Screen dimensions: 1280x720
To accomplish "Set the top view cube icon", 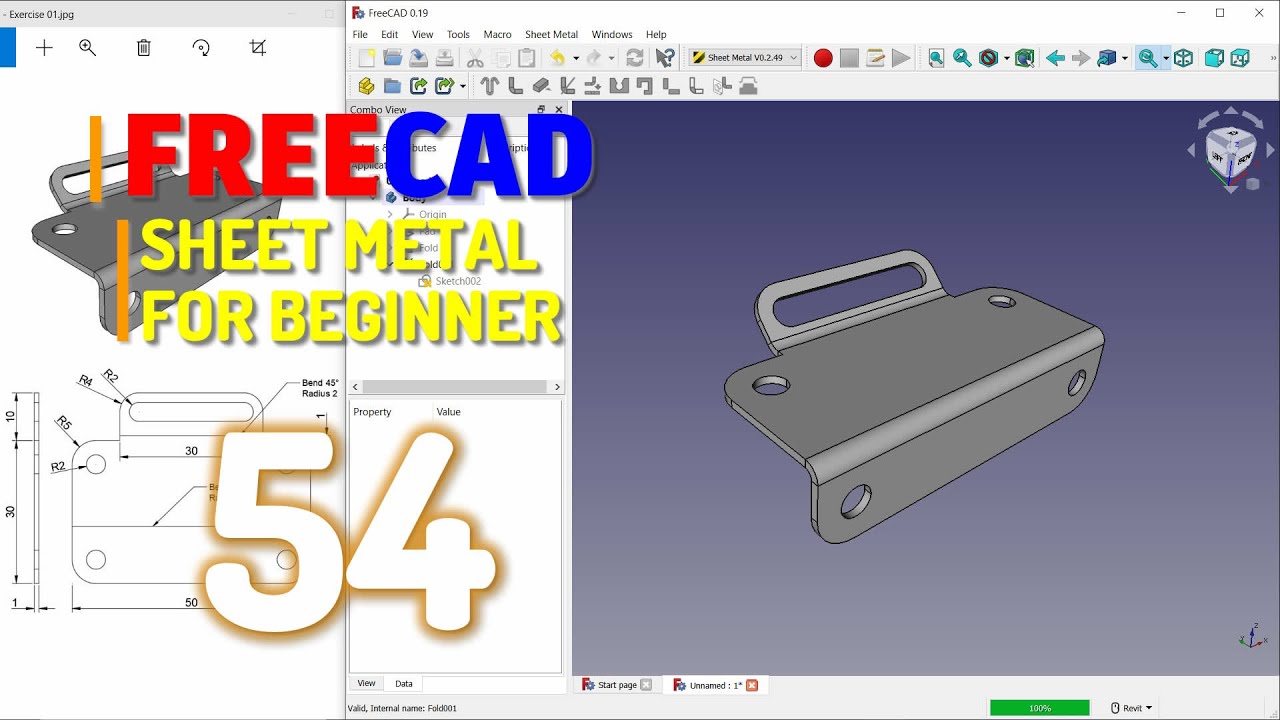I will pyautogui.click(x=1240, y=58).
